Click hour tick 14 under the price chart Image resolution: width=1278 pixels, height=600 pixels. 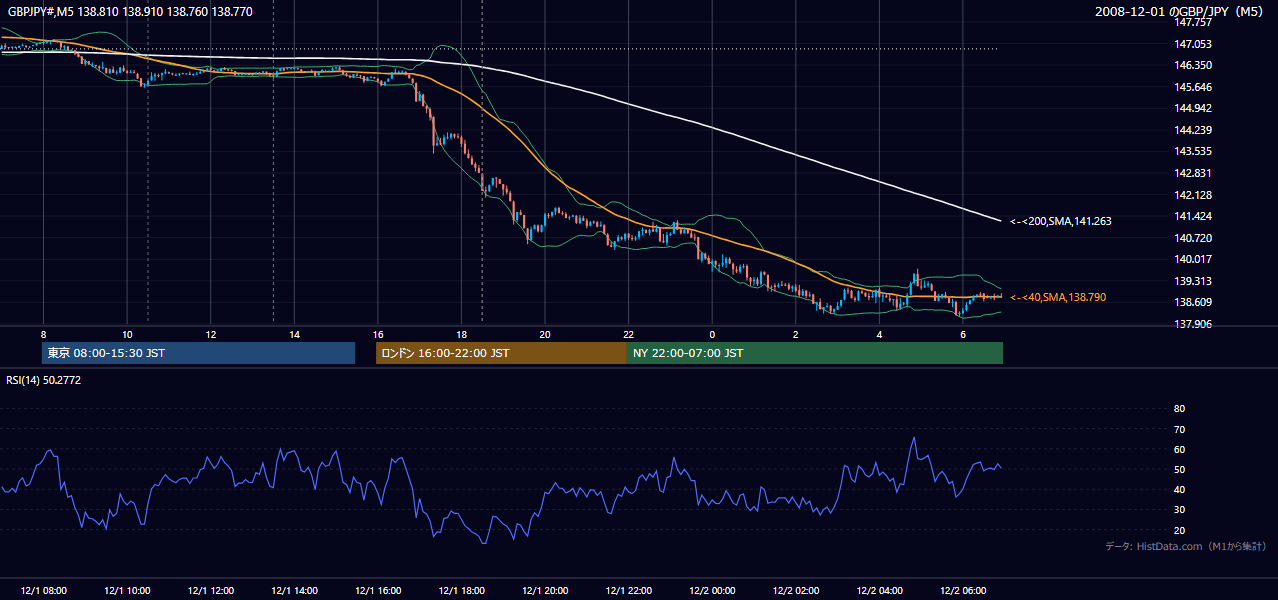click(294, 334)
